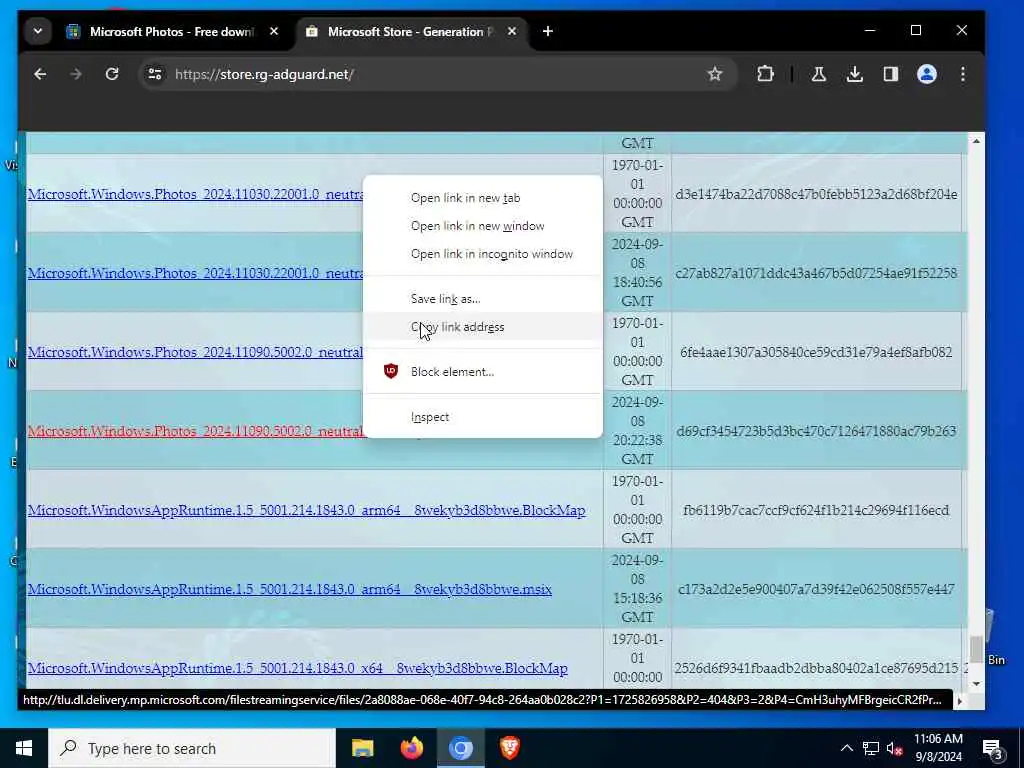Go back to the previous page

coord(40,74)
